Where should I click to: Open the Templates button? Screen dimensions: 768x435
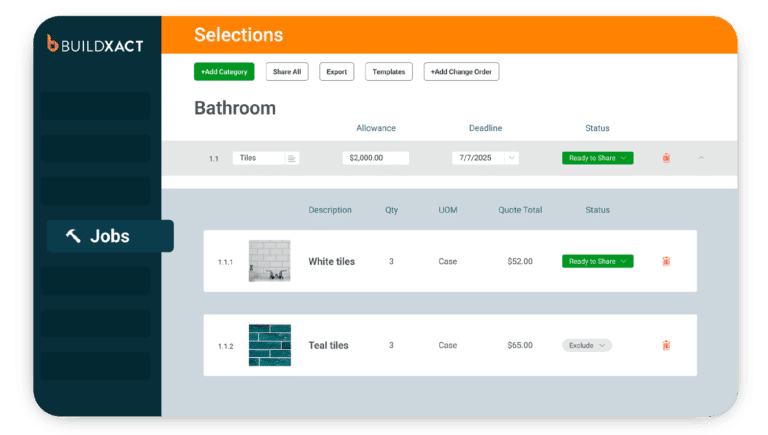pos(388,72)
